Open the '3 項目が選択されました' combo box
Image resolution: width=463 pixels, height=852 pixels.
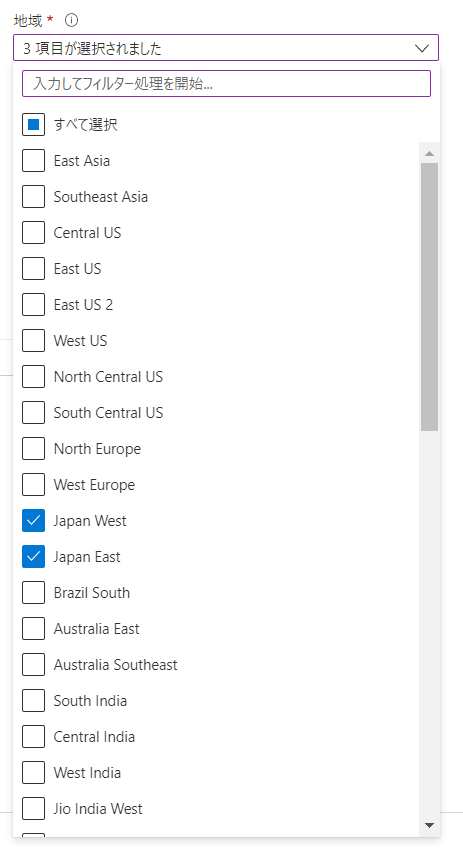[x=226, y=48]
